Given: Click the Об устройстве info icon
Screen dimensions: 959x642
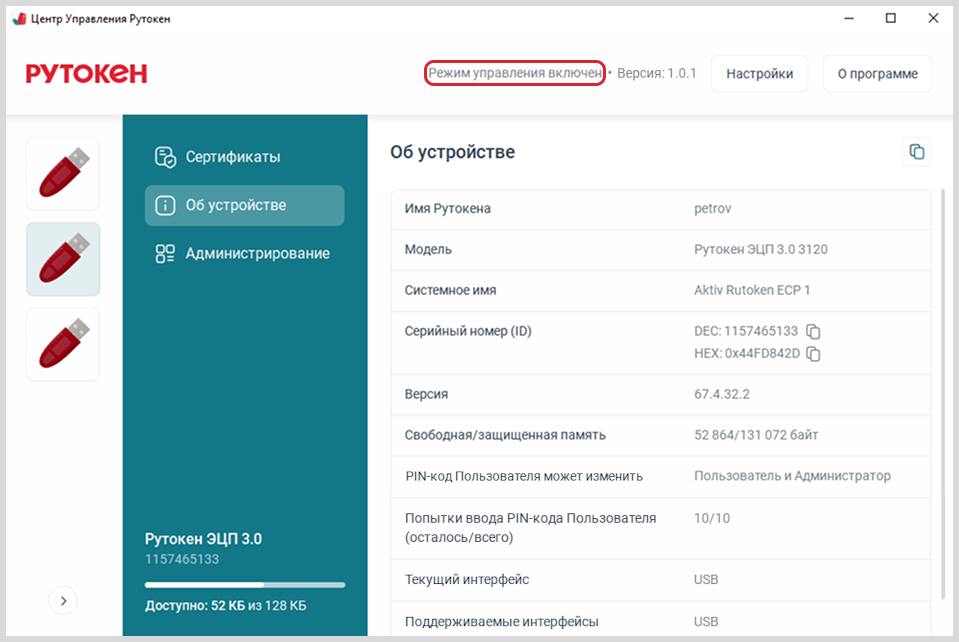Looking at the screenshot, I should pos(165,205).
